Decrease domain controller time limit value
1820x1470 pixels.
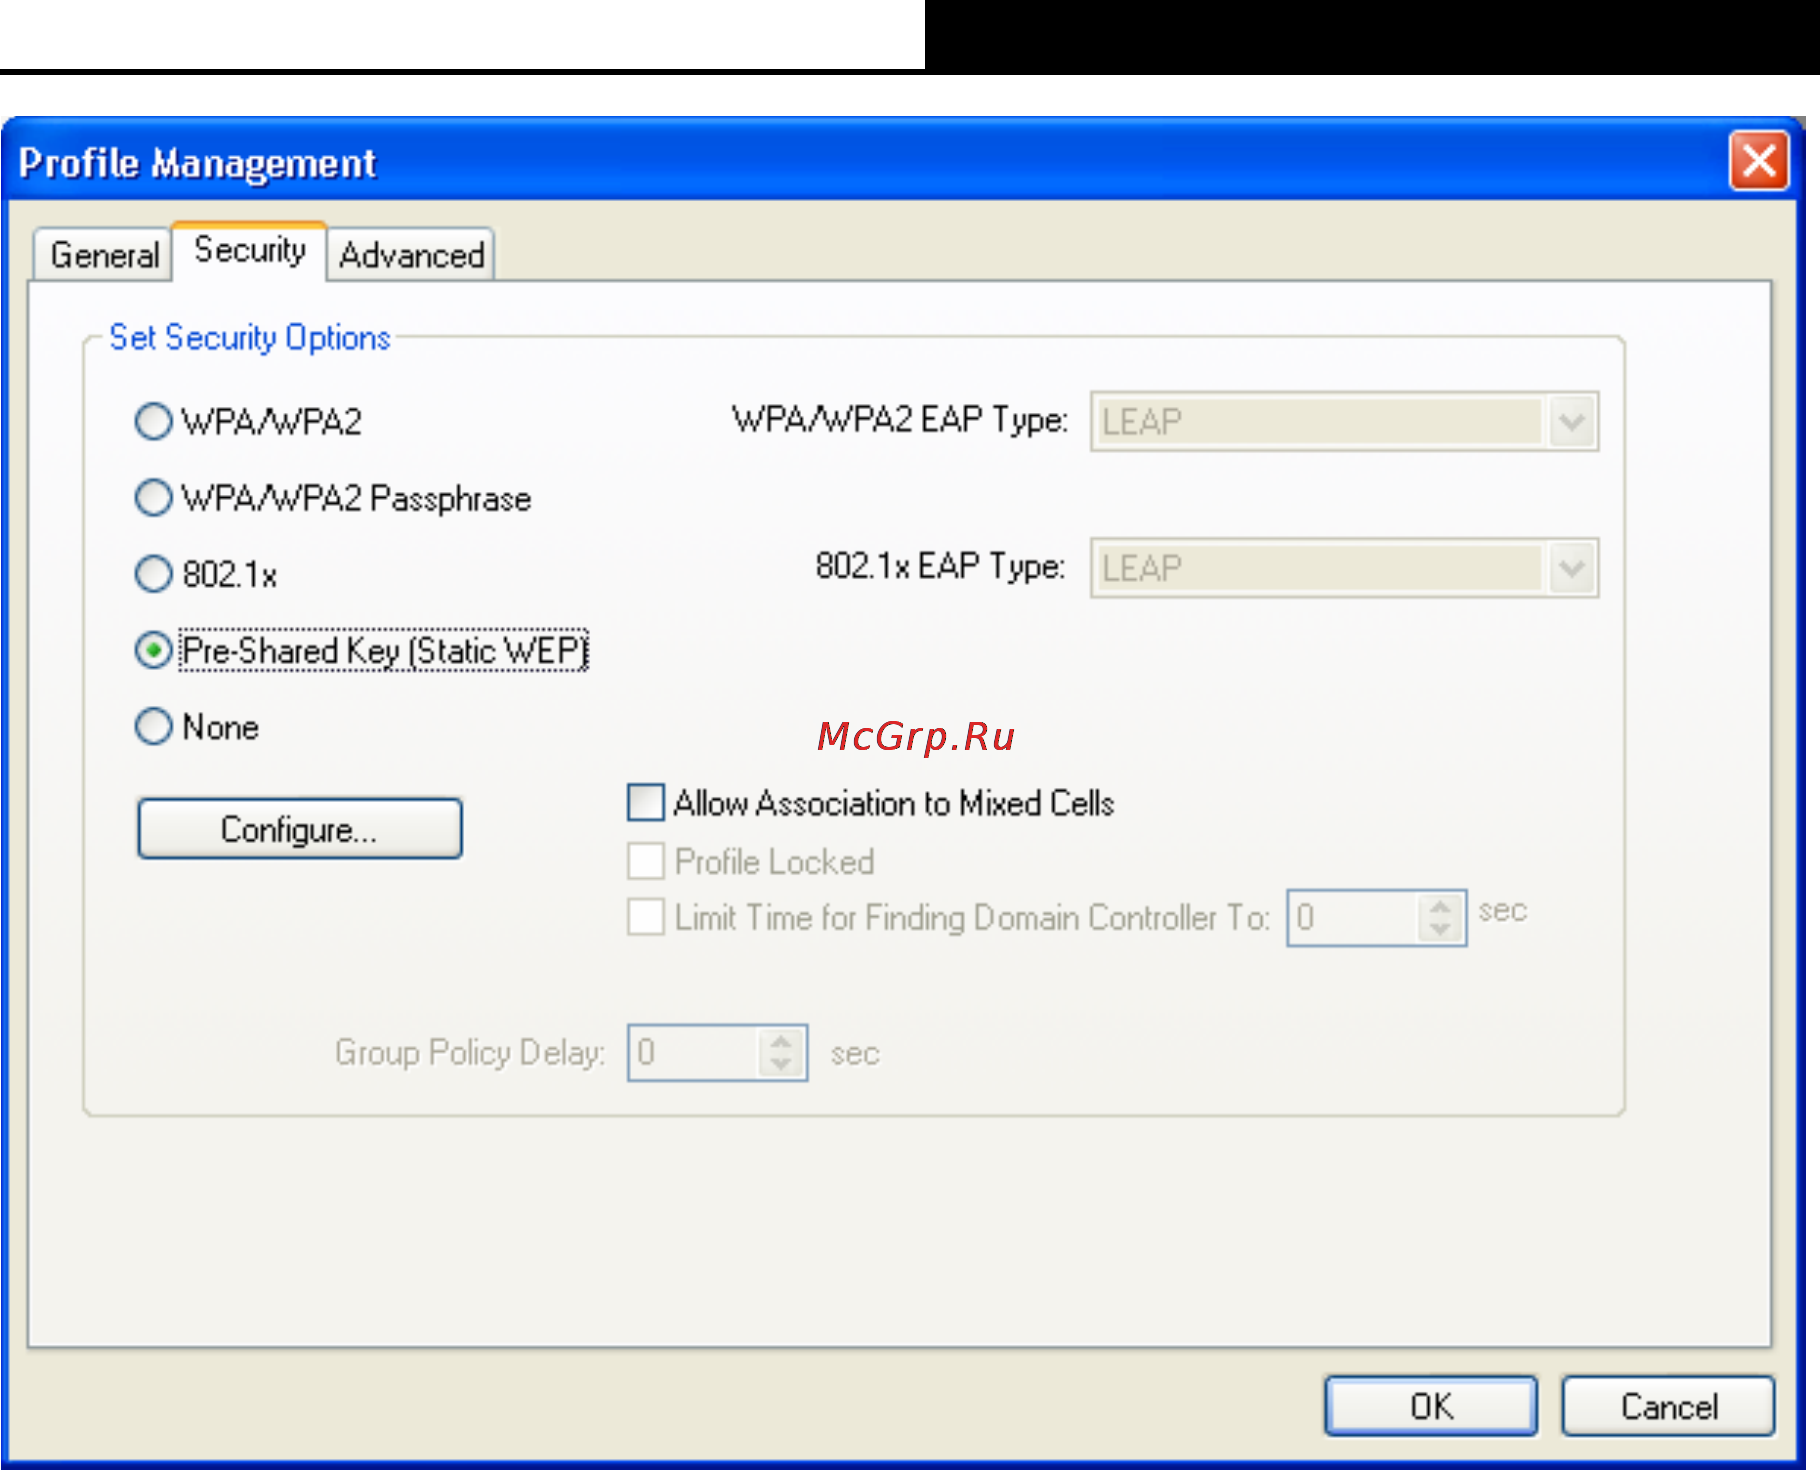click(1440, 930)
